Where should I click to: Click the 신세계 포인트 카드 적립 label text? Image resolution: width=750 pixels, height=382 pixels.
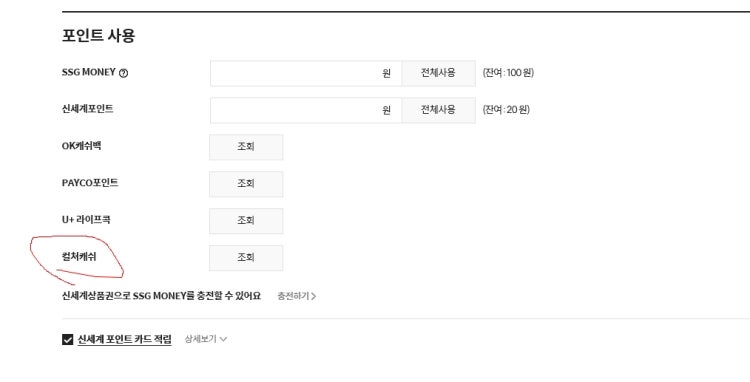pos(124,339)
